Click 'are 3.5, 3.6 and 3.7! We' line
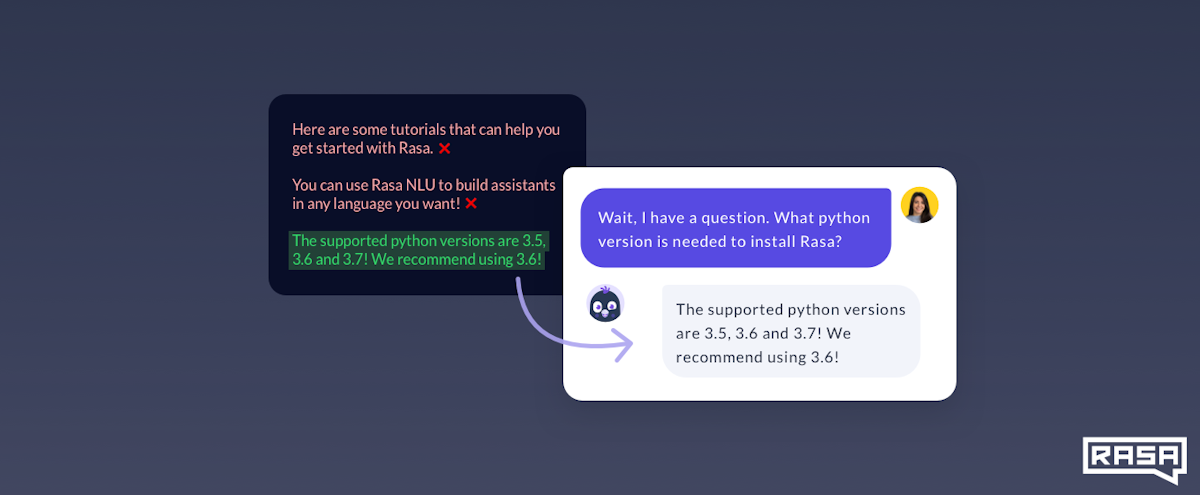 (763, 333)
